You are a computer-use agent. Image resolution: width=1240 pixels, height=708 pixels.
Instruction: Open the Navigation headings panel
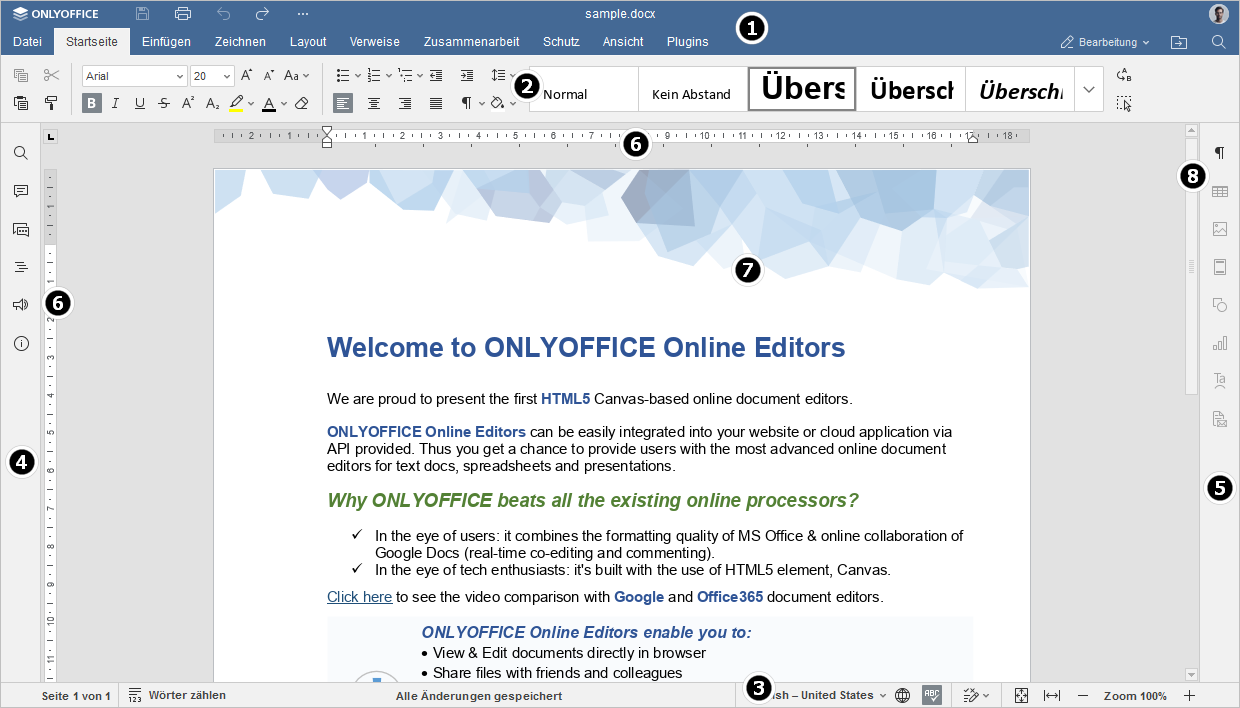point(20,267)
